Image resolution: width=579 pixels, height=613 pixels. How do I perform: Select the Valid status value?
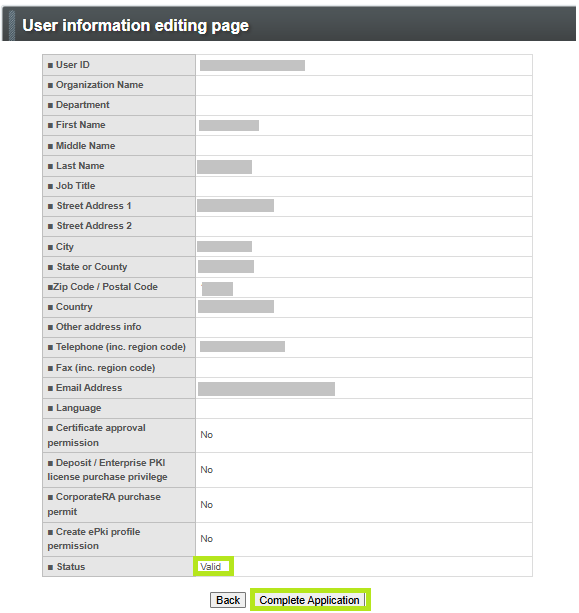[211, 566]
